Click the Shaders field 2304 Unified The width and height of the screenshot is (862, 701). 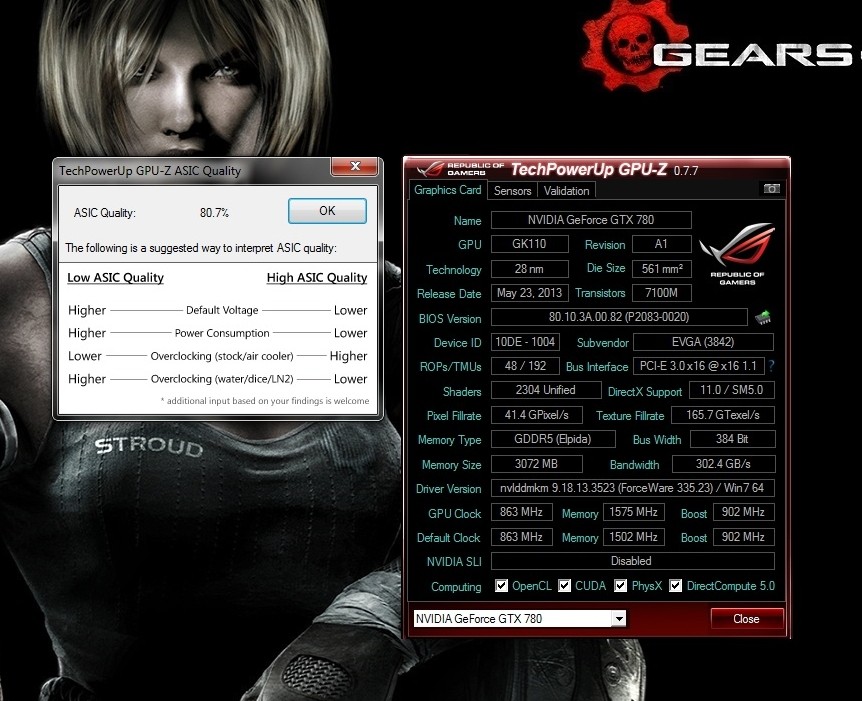point(546,390)
